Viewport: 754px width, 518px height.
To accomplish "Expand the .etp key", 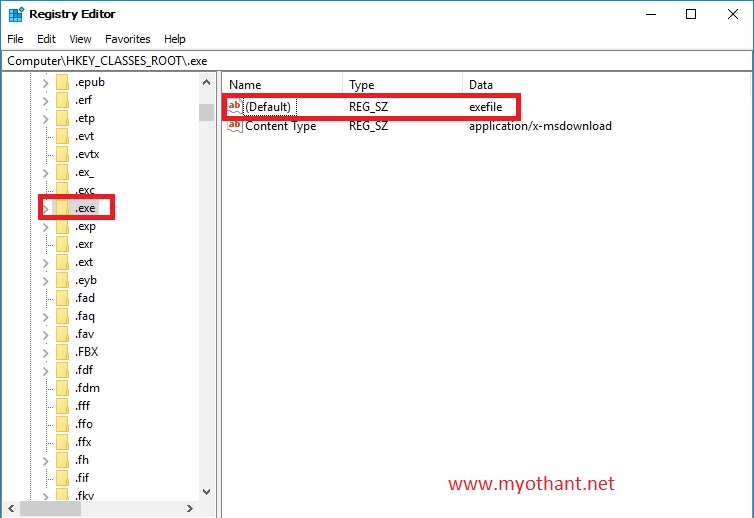I will 45,119.
